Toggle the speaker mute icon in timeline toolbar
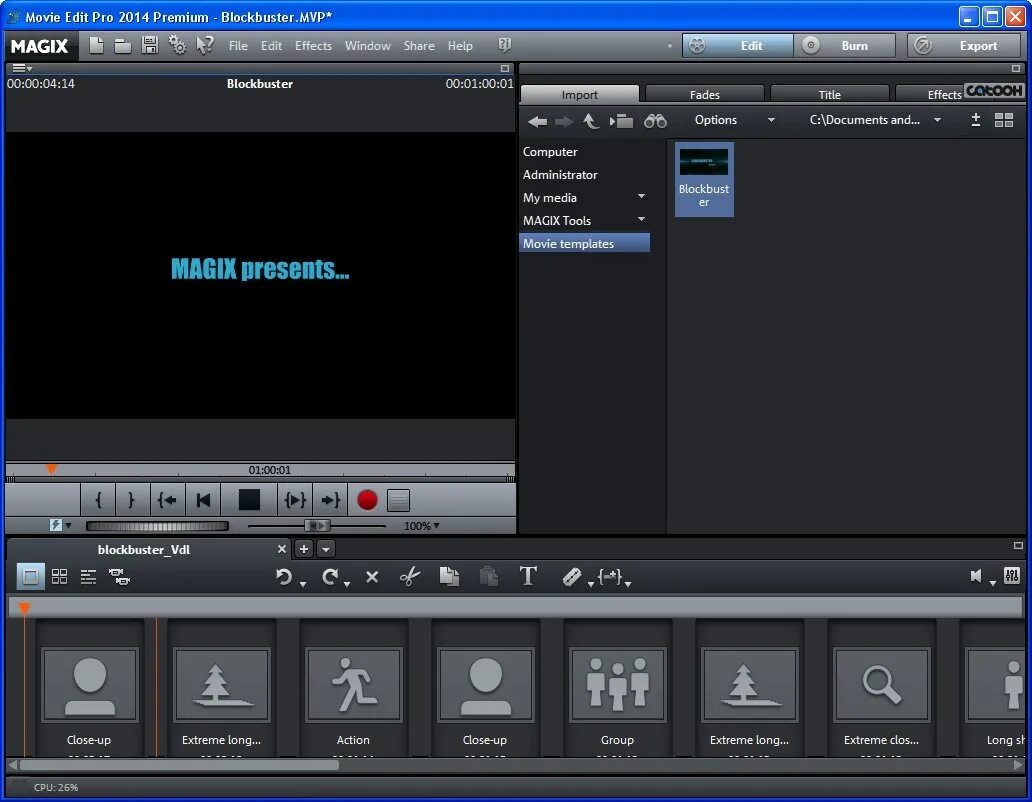Image resolution: width=1032 pixels, height=802 pixels. pos(977,576)
